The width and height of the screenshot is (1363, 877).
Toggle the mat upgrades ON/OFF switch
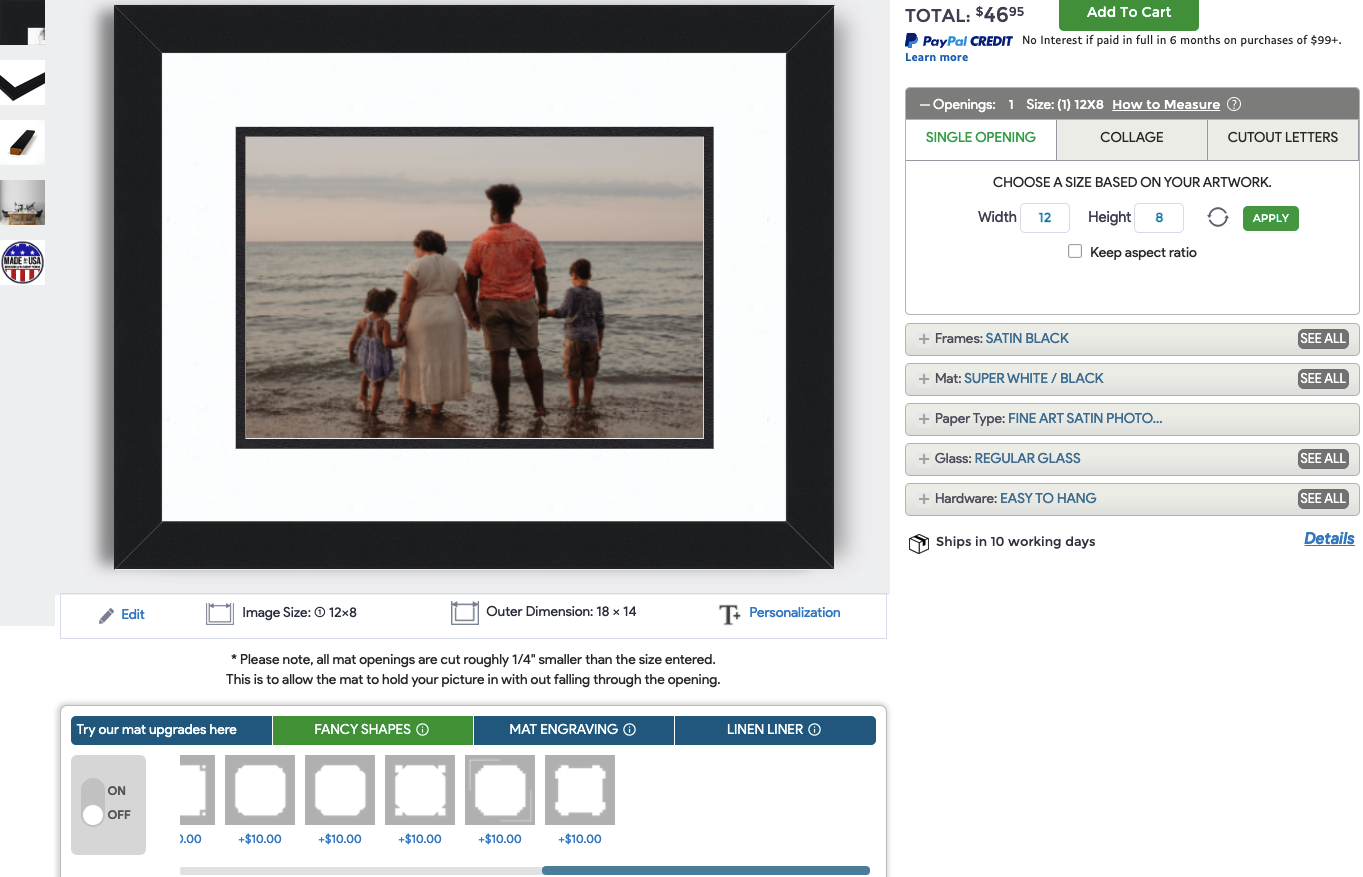coord(93,803)
